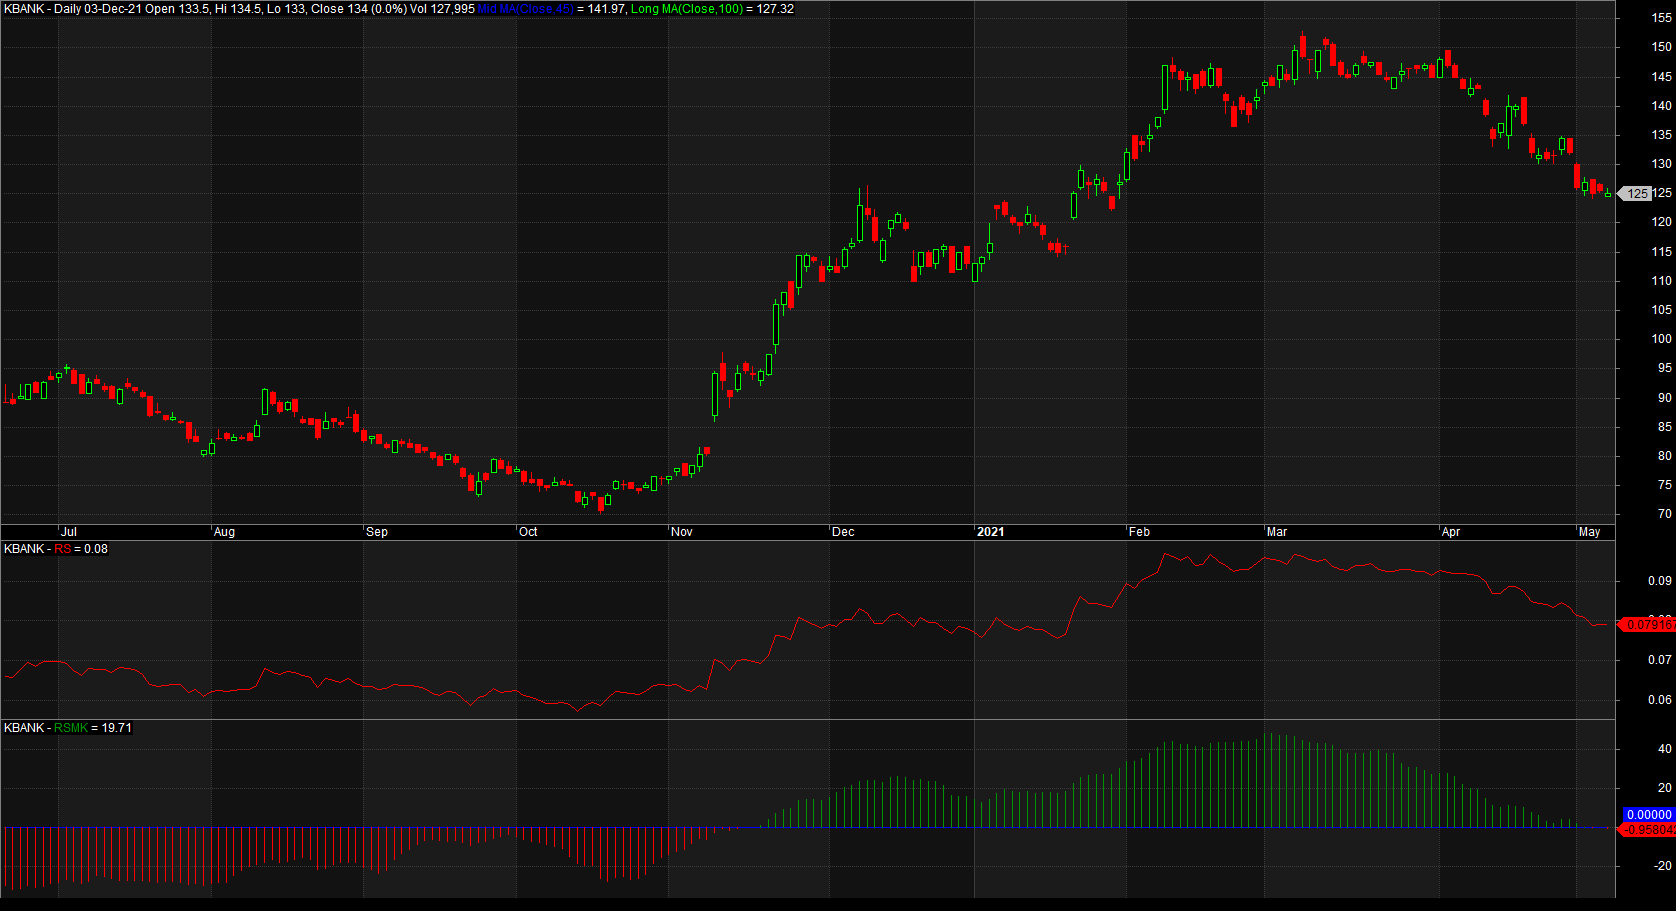Click the 141.97 Mid MA value
The height and width of the screenshot is (911, 1676).
[x=607, y=9]
